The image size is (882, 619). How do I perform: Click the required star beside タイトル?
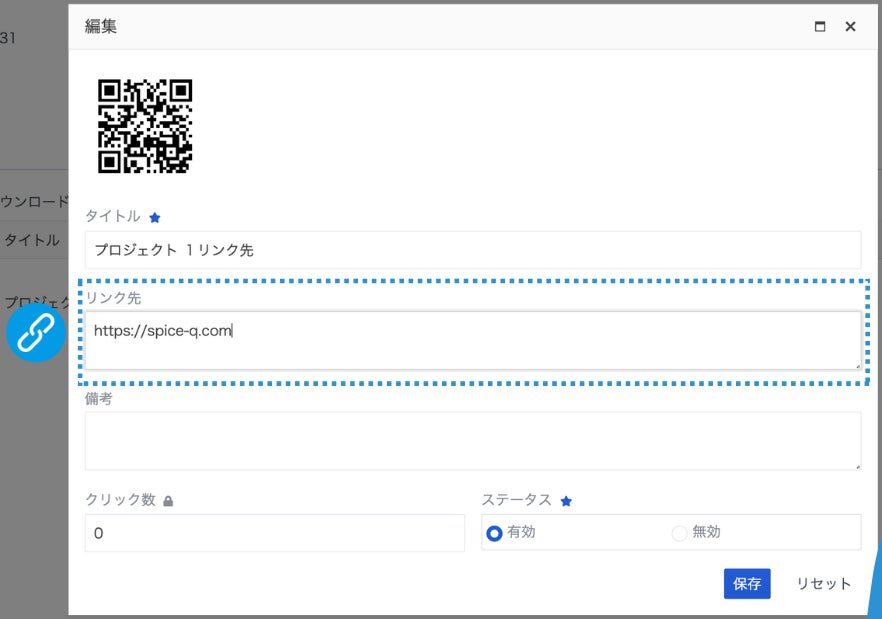click(155, 217)
